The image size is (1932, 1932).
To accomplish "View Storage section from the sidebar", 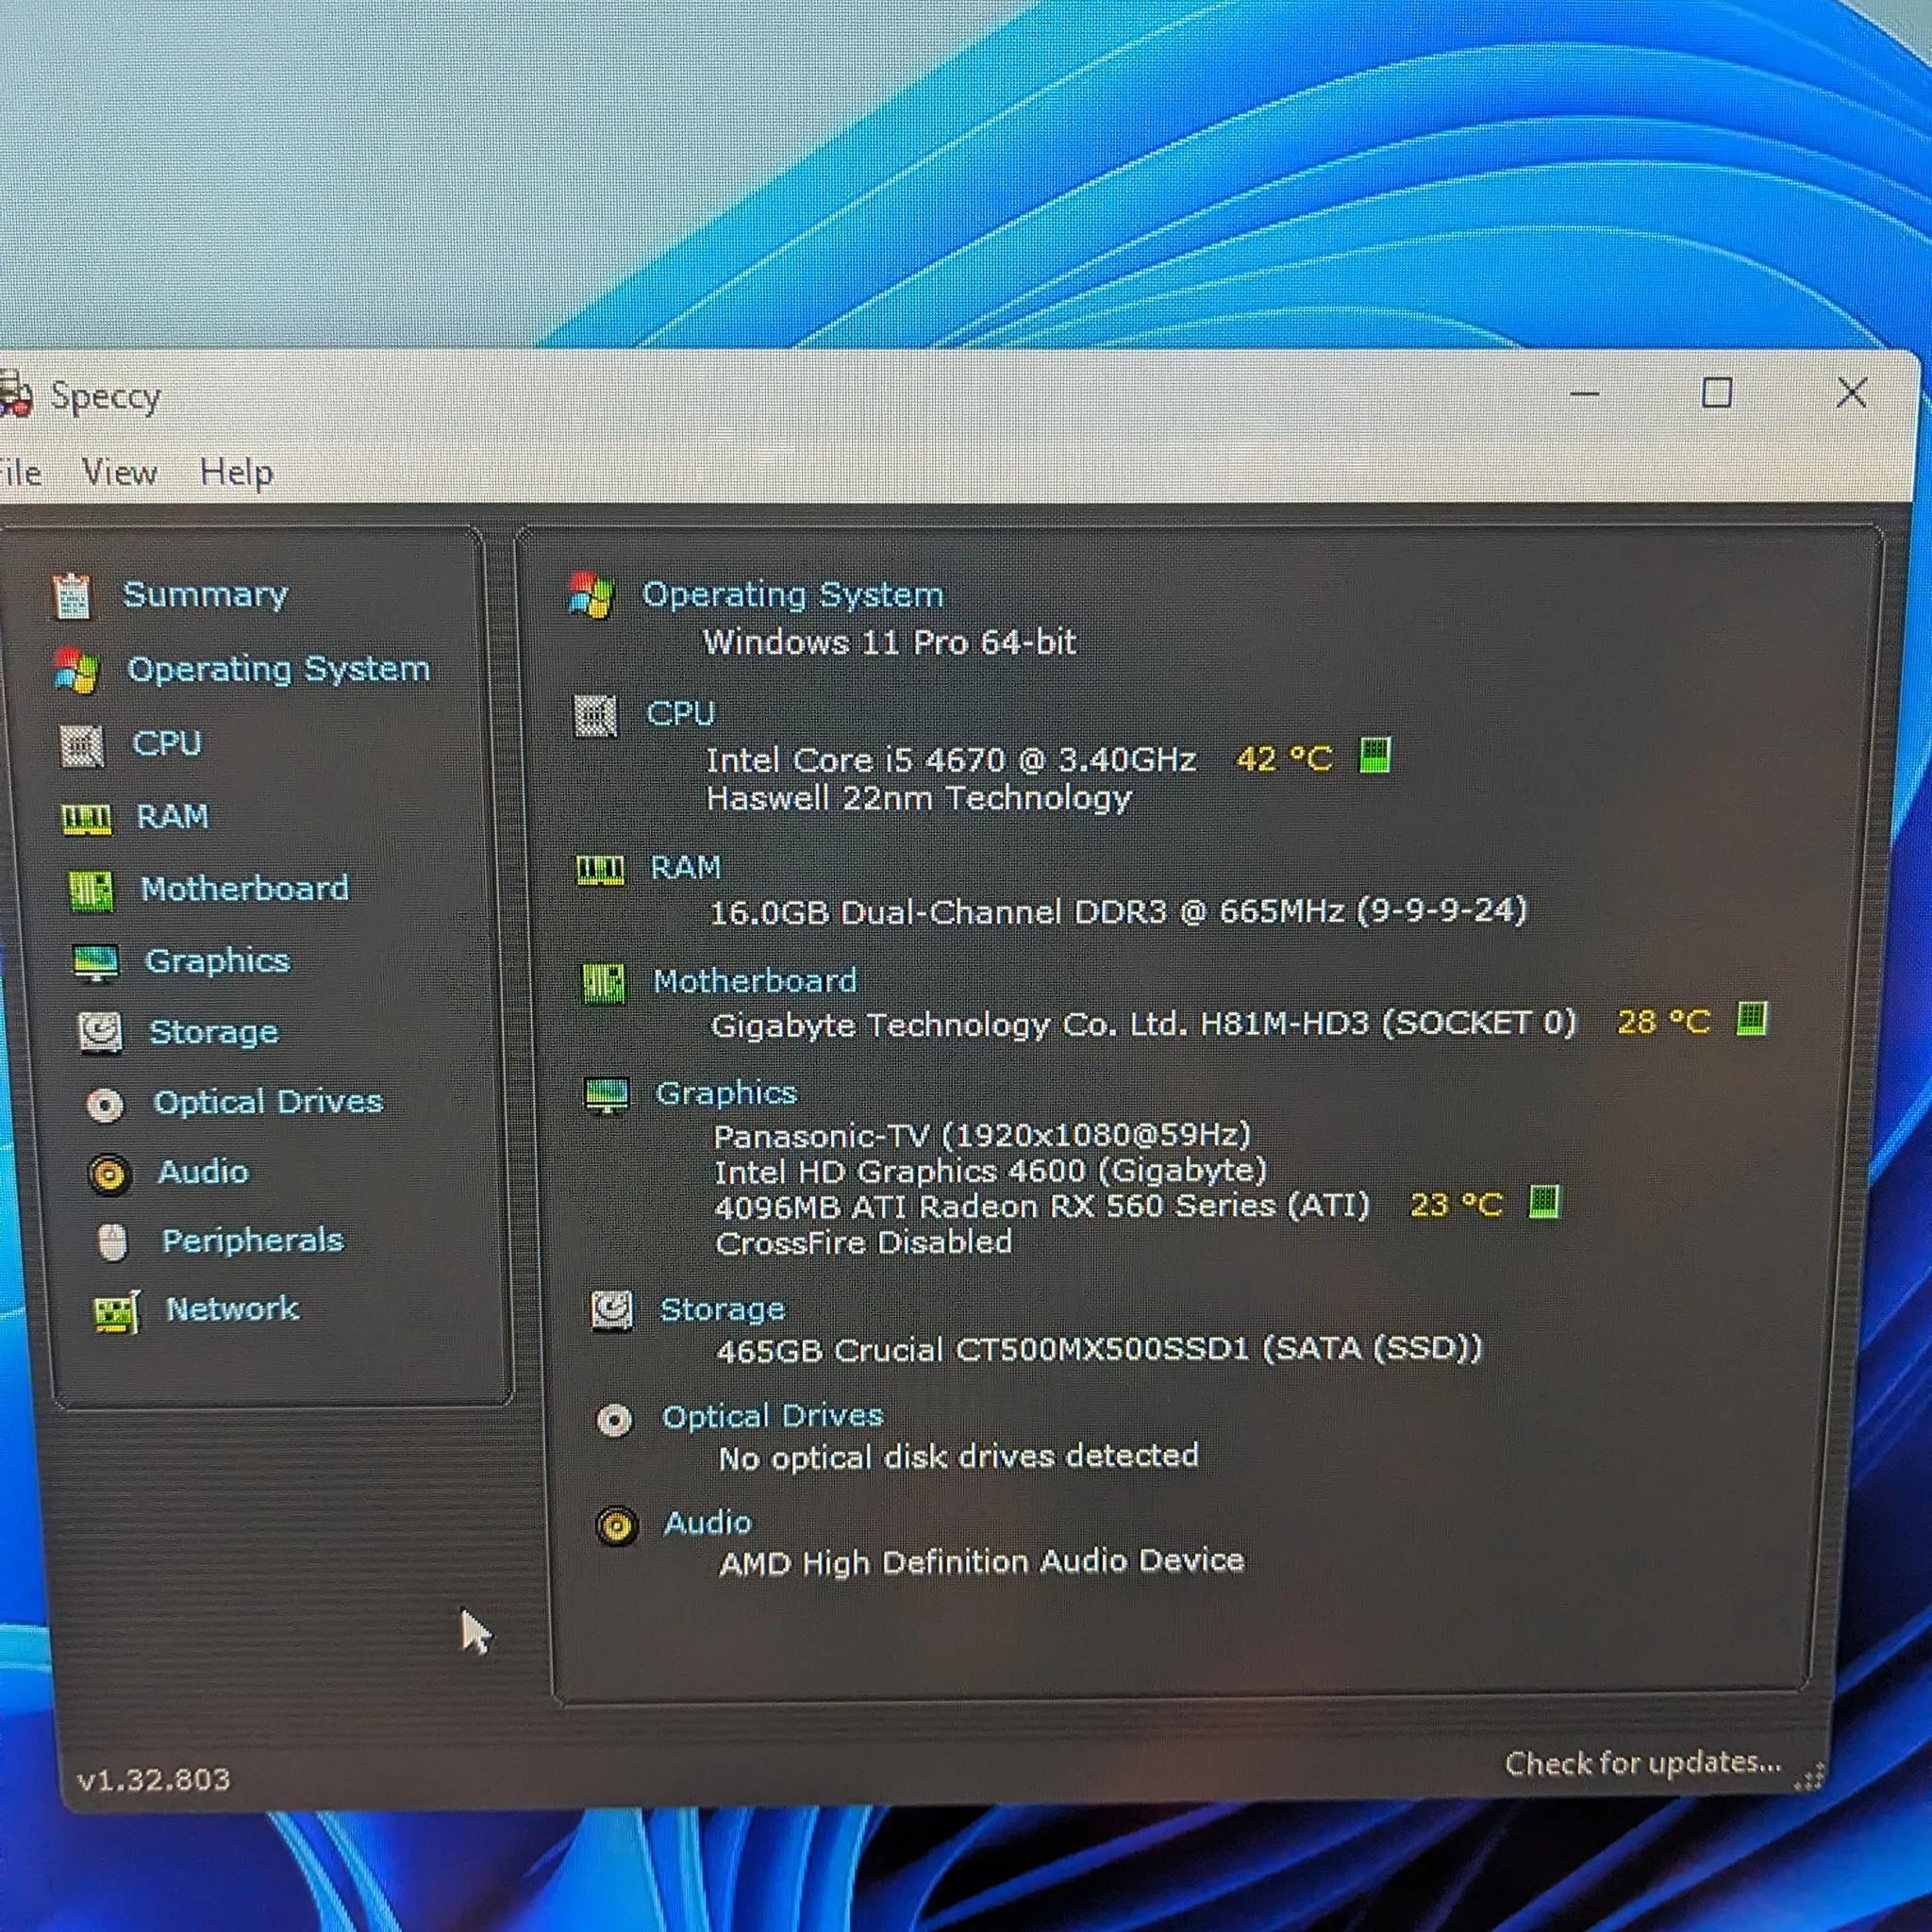I will pyautogui.click(x=214, y=1032).
